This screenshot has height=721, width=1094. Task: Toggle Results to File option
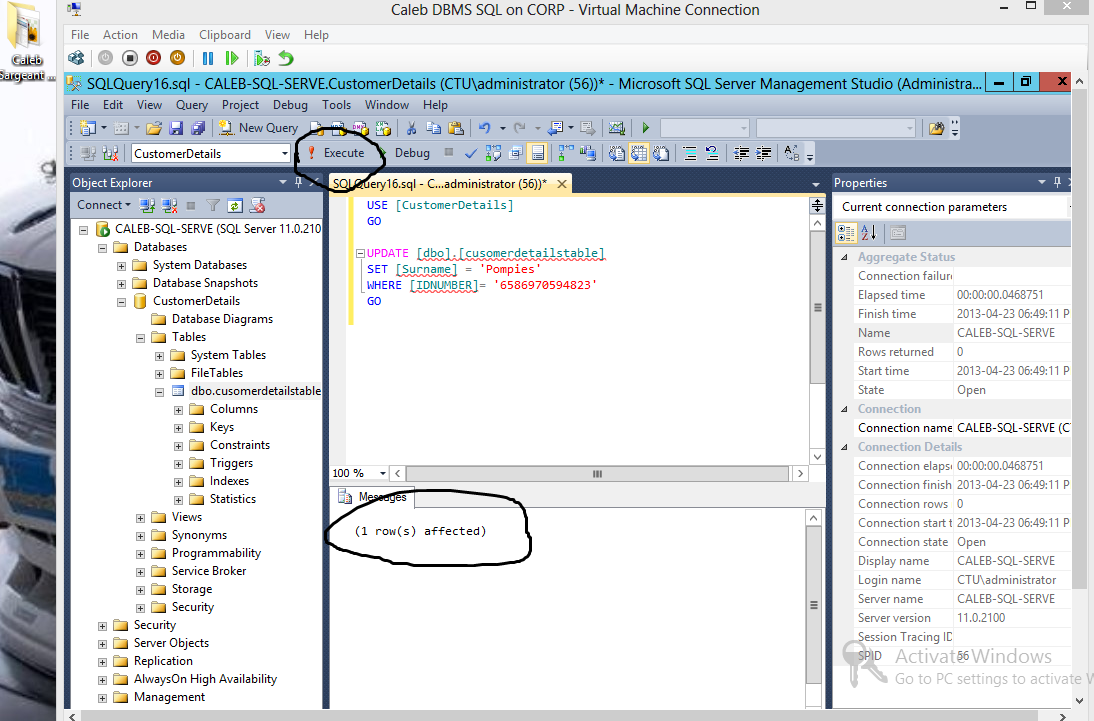pyautogui.click(x=661, y=154)
